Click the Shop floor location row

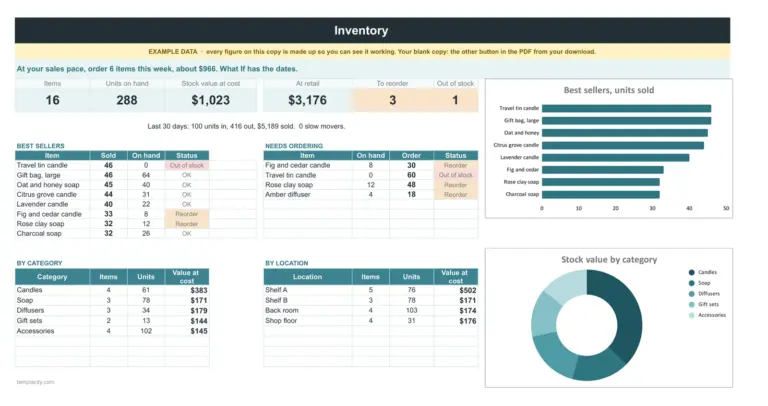tap(371, 321)
